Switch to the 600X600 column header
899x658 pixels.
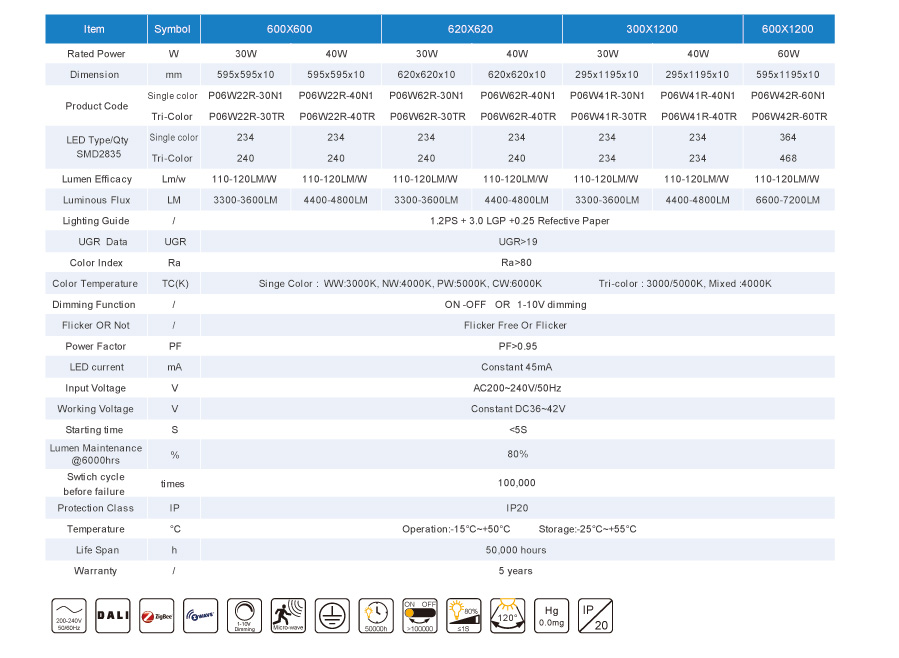pos(290,29)
